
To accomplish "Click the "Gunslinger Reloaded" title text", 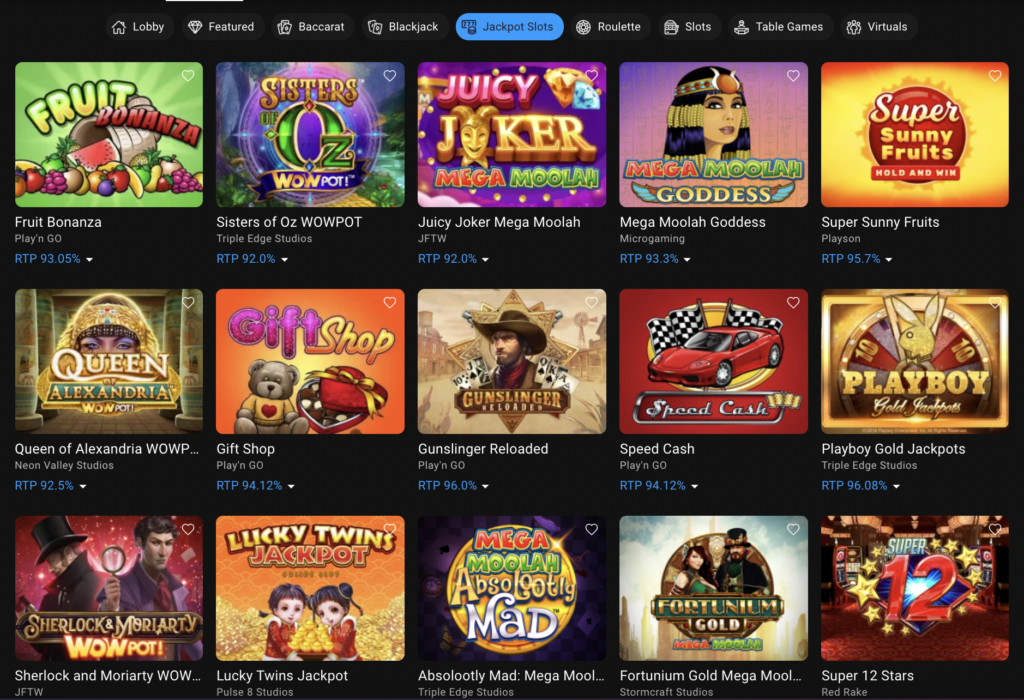I will (x=483, y=449).
